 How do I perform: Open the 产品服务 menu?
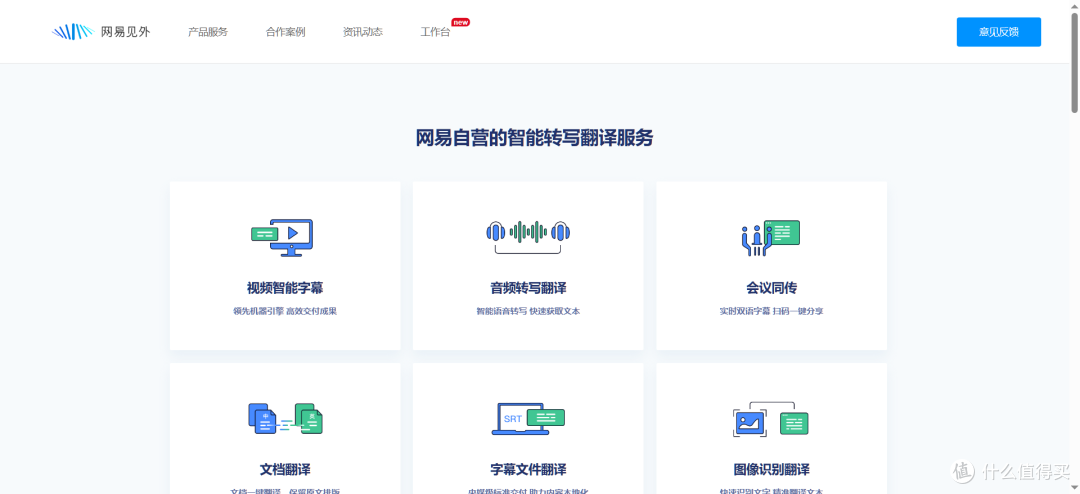(x=208, y=32)
